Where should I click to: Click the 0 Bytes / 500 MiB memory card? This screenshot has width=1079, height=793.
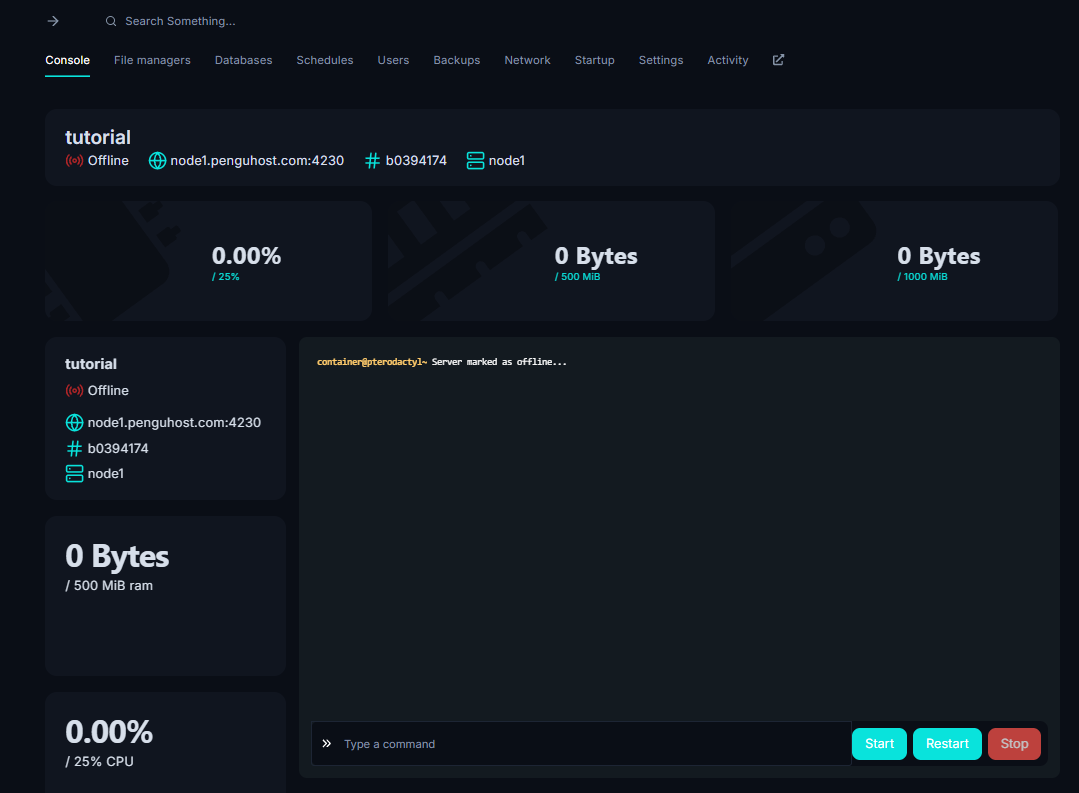551,261
